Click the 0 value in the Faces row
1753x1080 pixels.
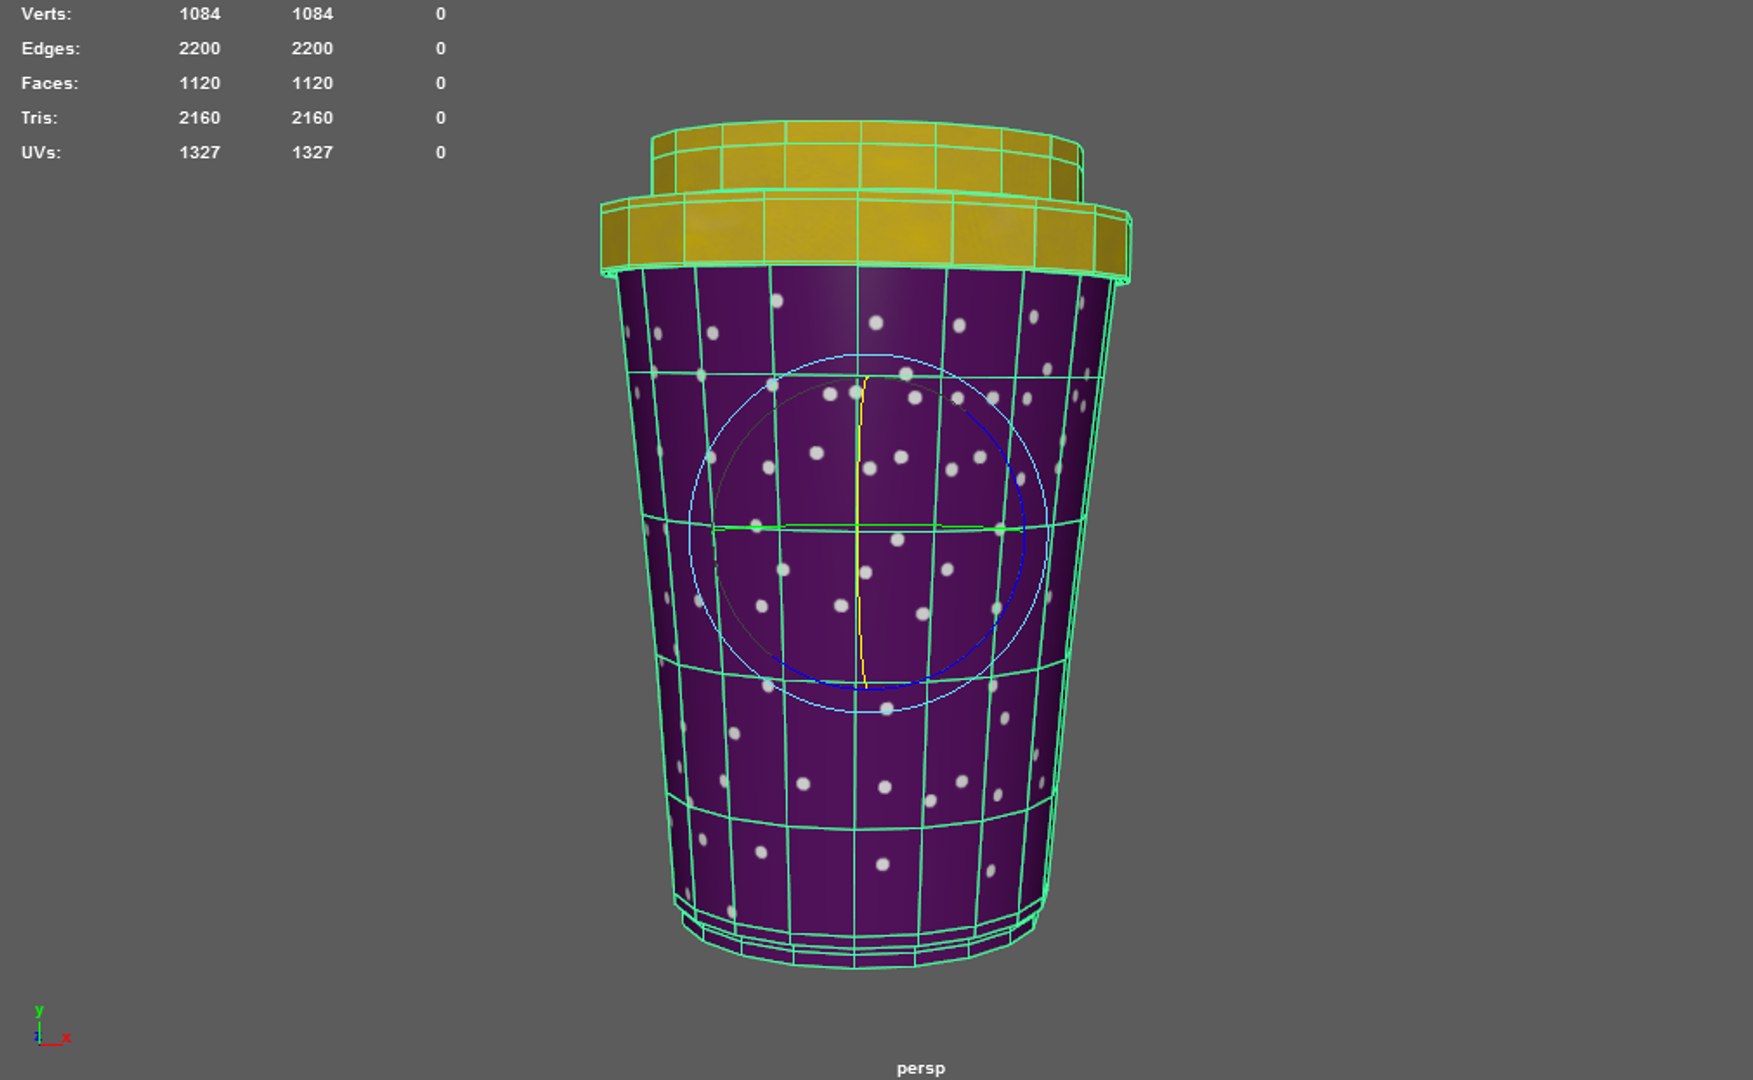point(440,83)
